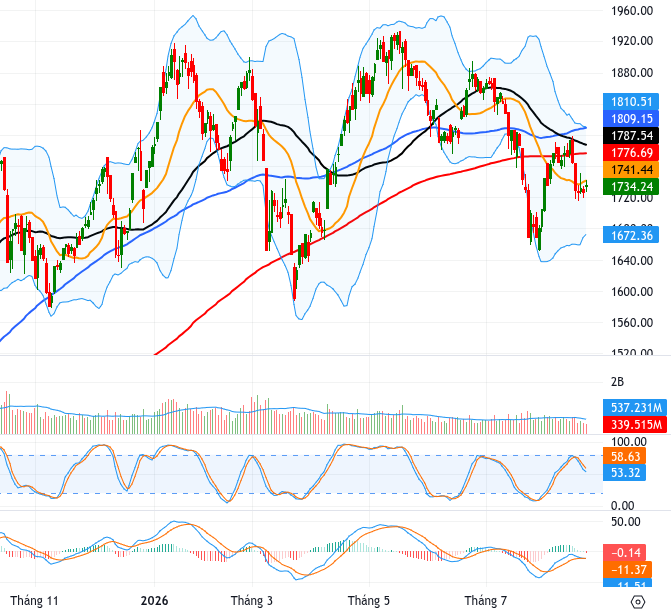The height and width of the screenshot is (612, 671).
Task: Select the 1810.51 upper band price label
Action: [x=631, y=102]
